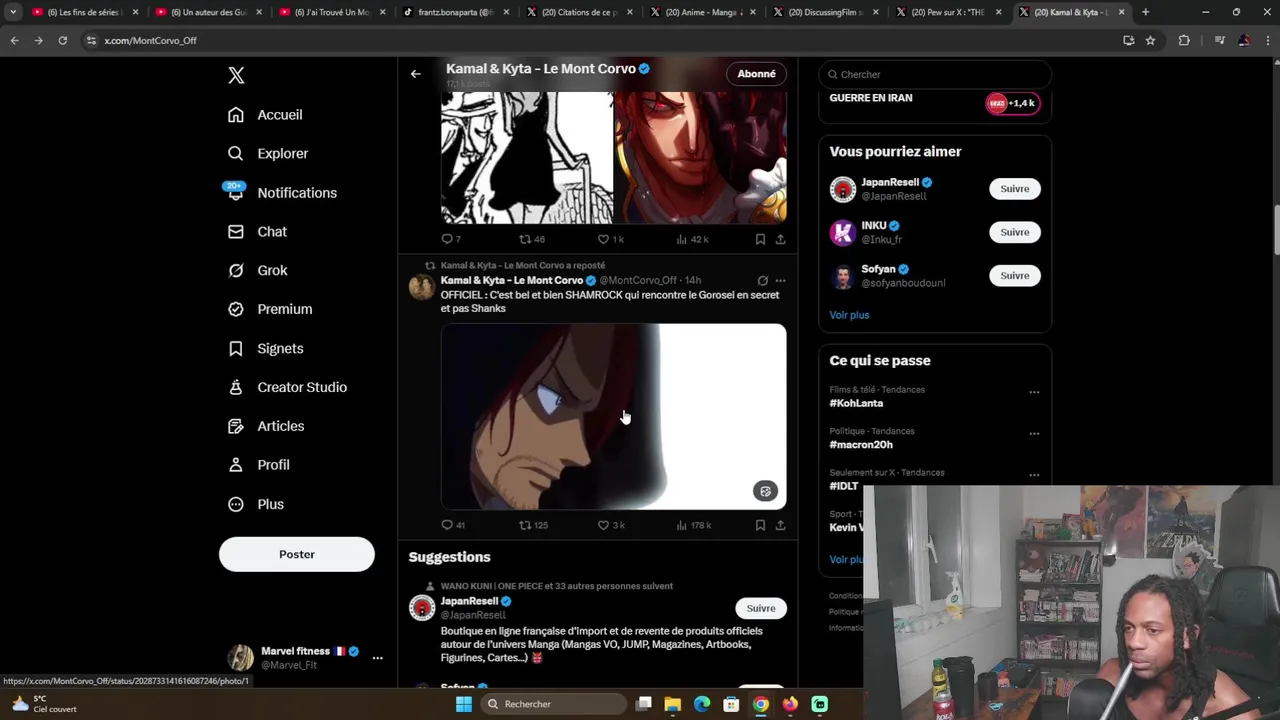Bookmark page with star icon

coord(1150,40)
